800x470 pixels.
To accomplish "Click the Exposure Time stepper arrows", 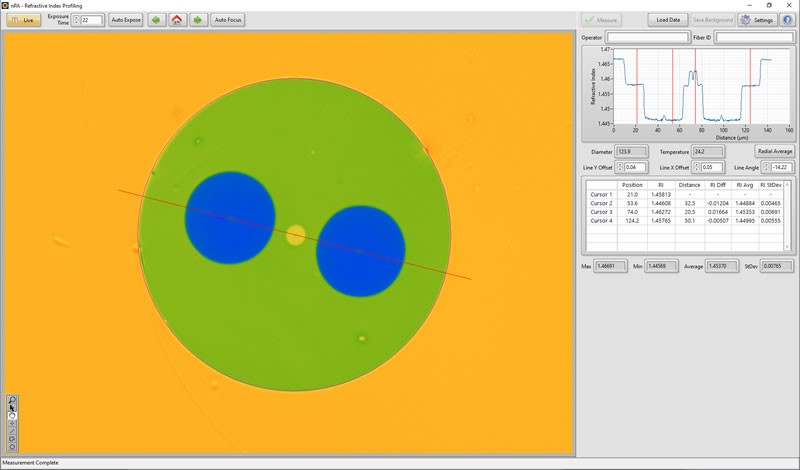I will 75,19.
